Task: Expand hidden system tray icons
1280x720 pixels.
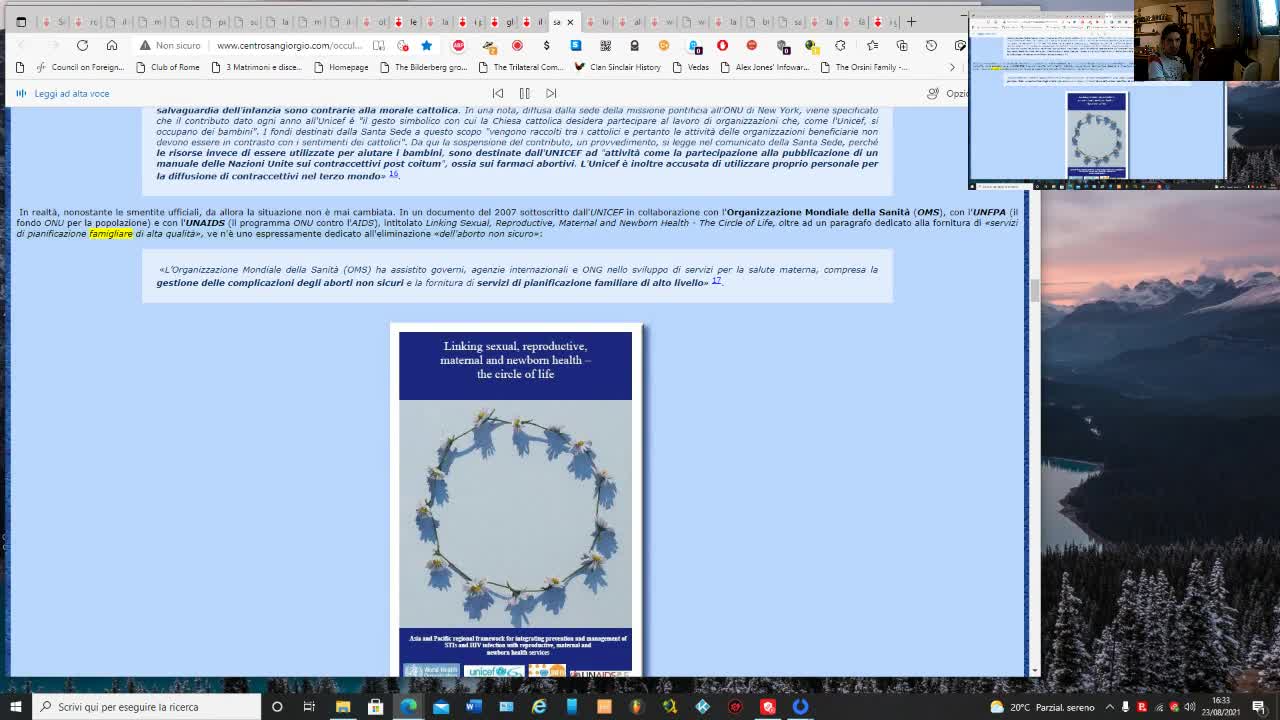Action: click(x=1109, y=707)
